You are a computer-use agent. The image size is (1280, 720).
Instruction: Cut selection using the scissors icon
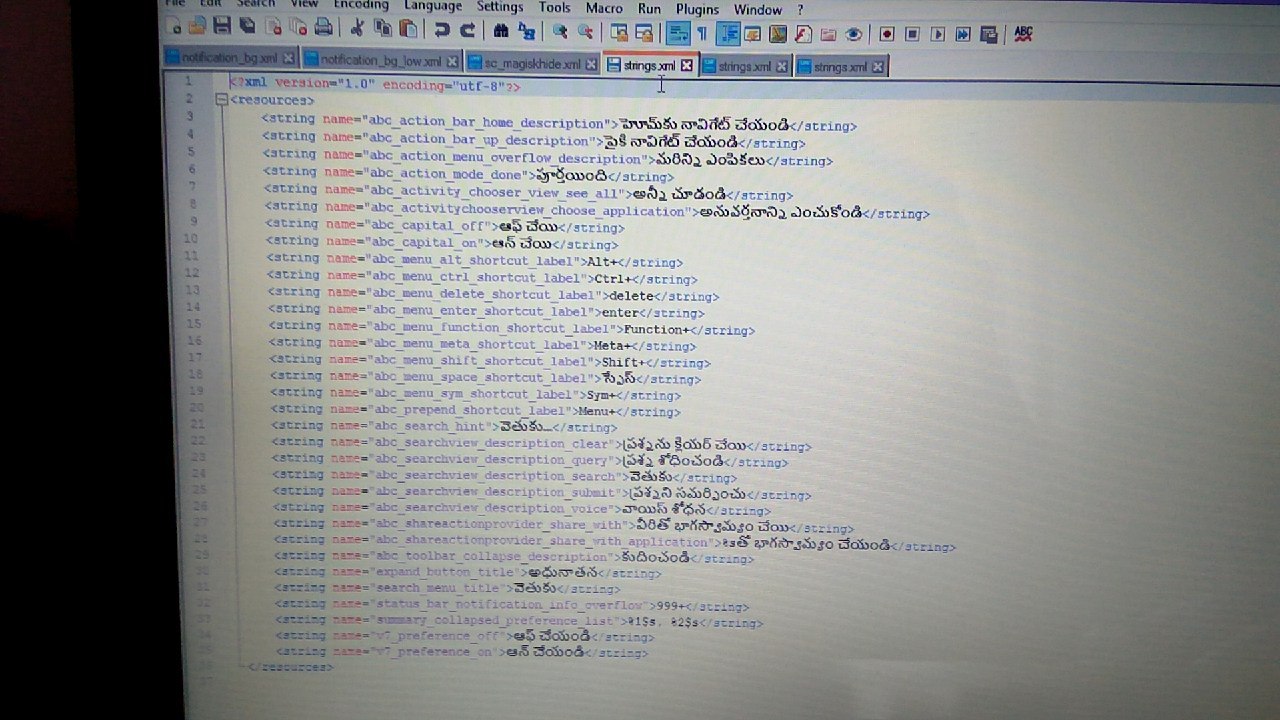click(x=358, y=28)
